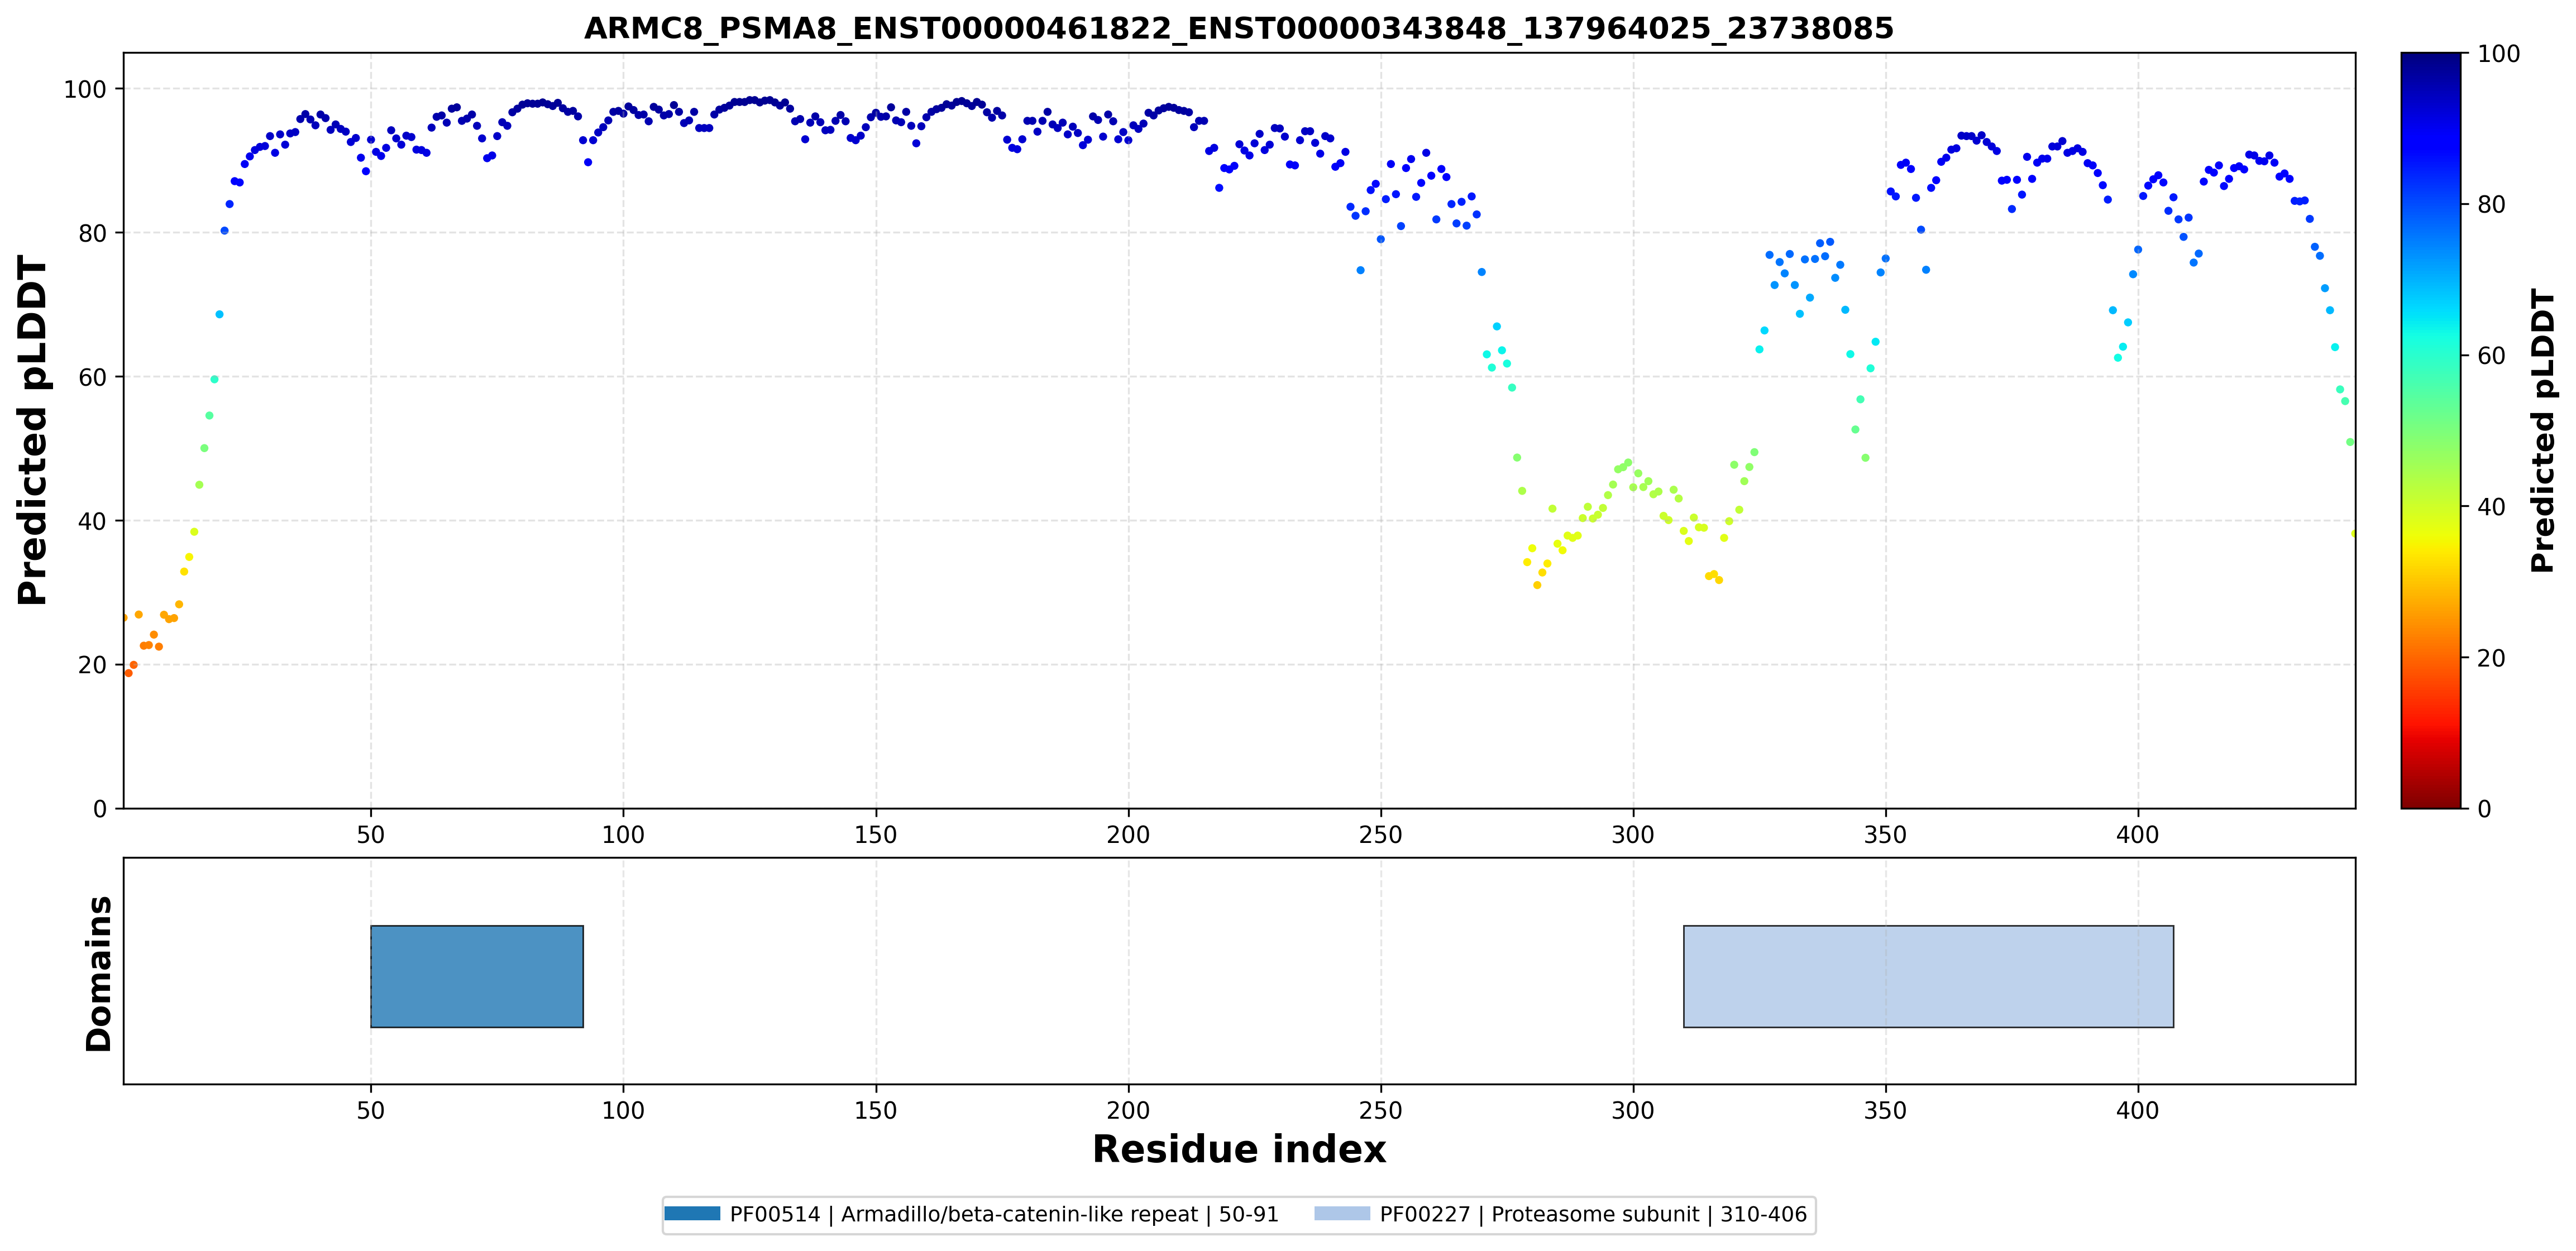This screenshot has height=1251, width=2576.
Task: Click the PF00514 Armadillo domain rectangle
Action: coord(477,976)
